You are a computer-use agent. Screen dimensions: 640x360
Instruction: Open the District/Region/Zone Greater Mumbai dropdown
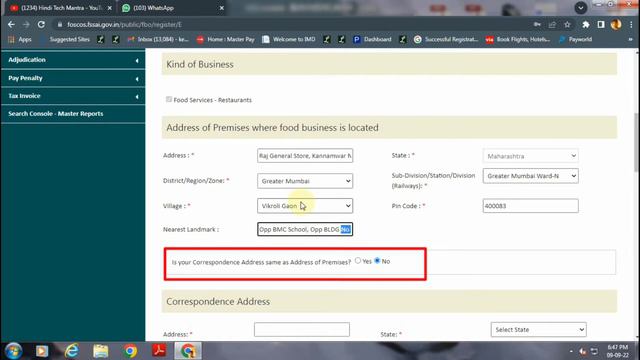pos(305,181)
